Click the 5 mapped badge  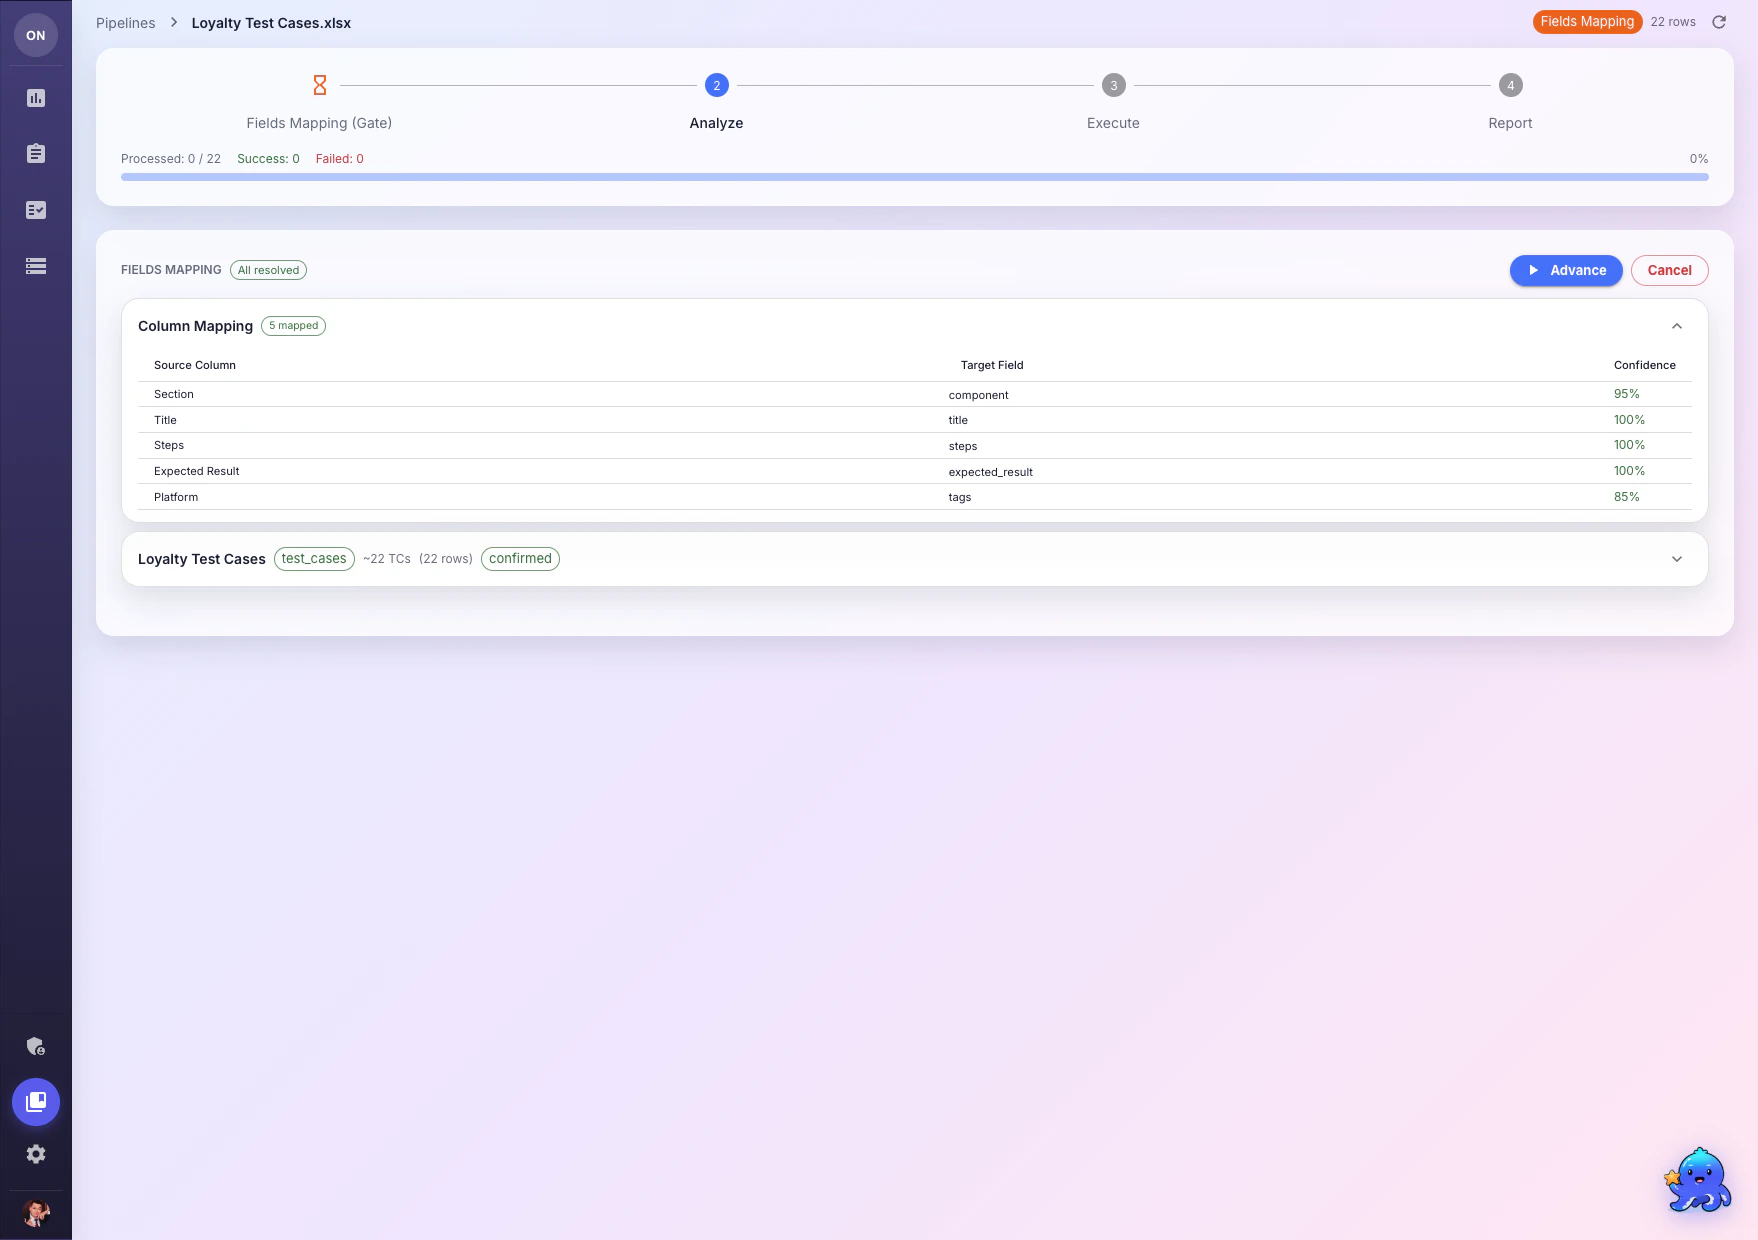click(294, 326)
